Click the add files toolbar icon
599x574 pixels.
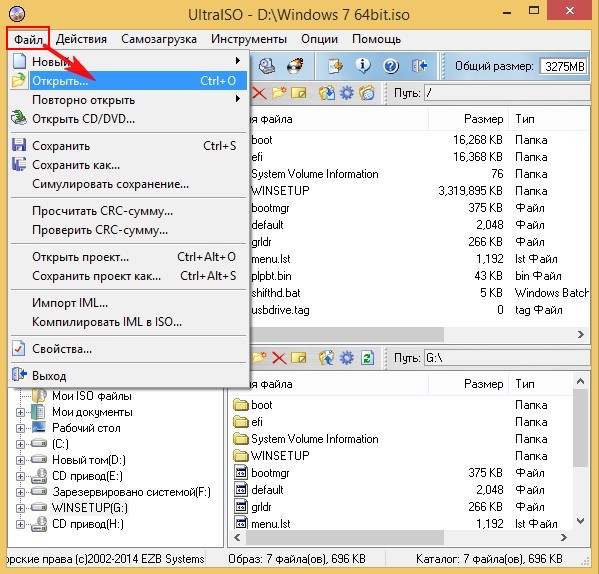pyautogui.click(x=335, y=66)
